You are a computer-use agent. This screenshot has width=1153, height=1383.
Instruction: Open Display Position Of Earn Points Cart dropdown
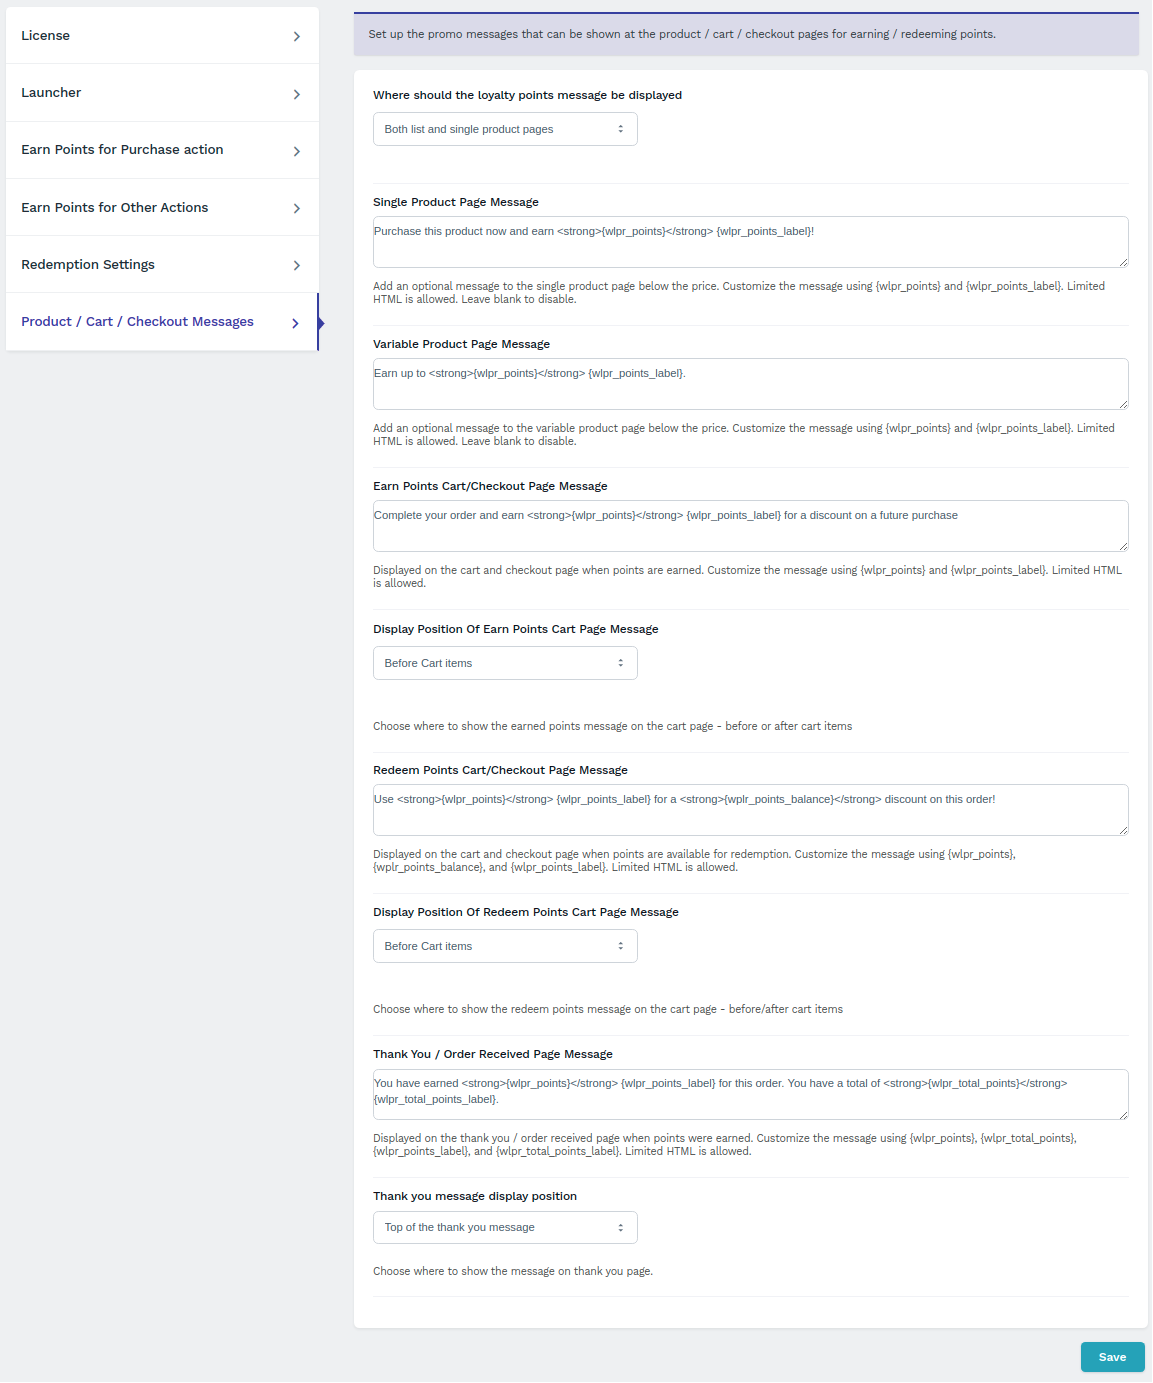(505, 663)
